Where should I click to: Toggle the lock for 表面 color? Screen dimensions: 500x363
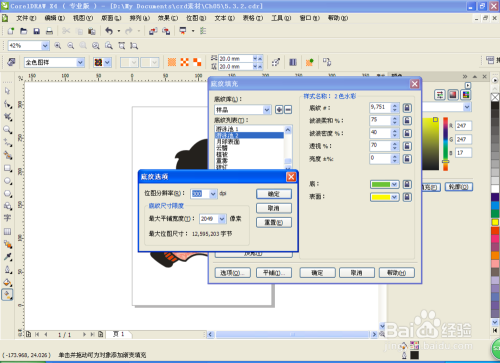pos(407,197)
